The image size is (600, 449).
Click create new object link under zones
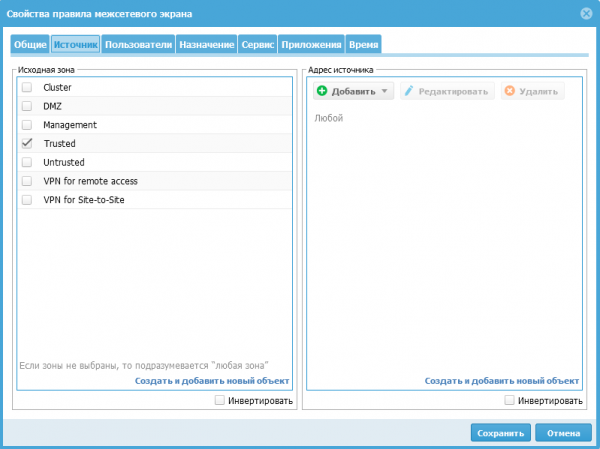pos(212,381)
